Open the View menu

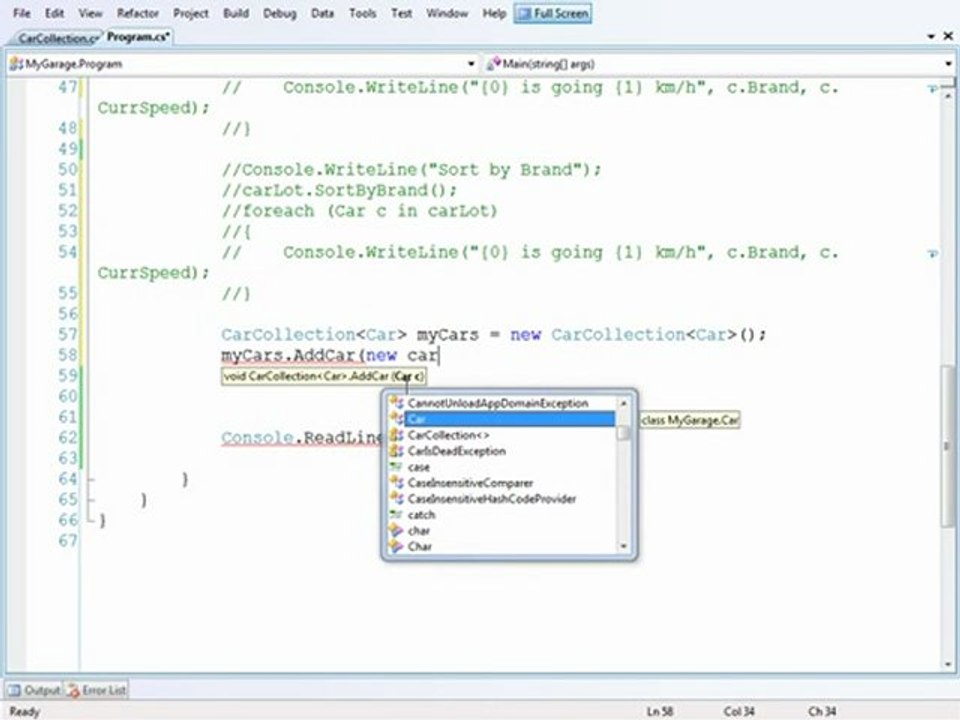[x=90, y=13]
